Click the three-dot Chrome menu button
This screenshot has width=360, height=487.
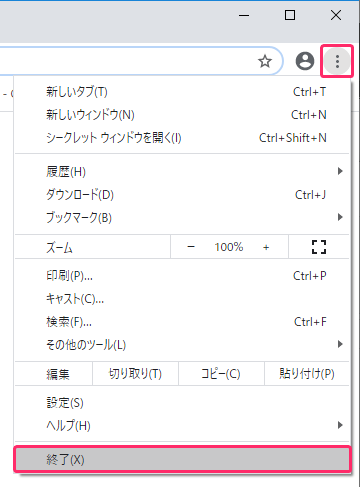coord(337,61)
